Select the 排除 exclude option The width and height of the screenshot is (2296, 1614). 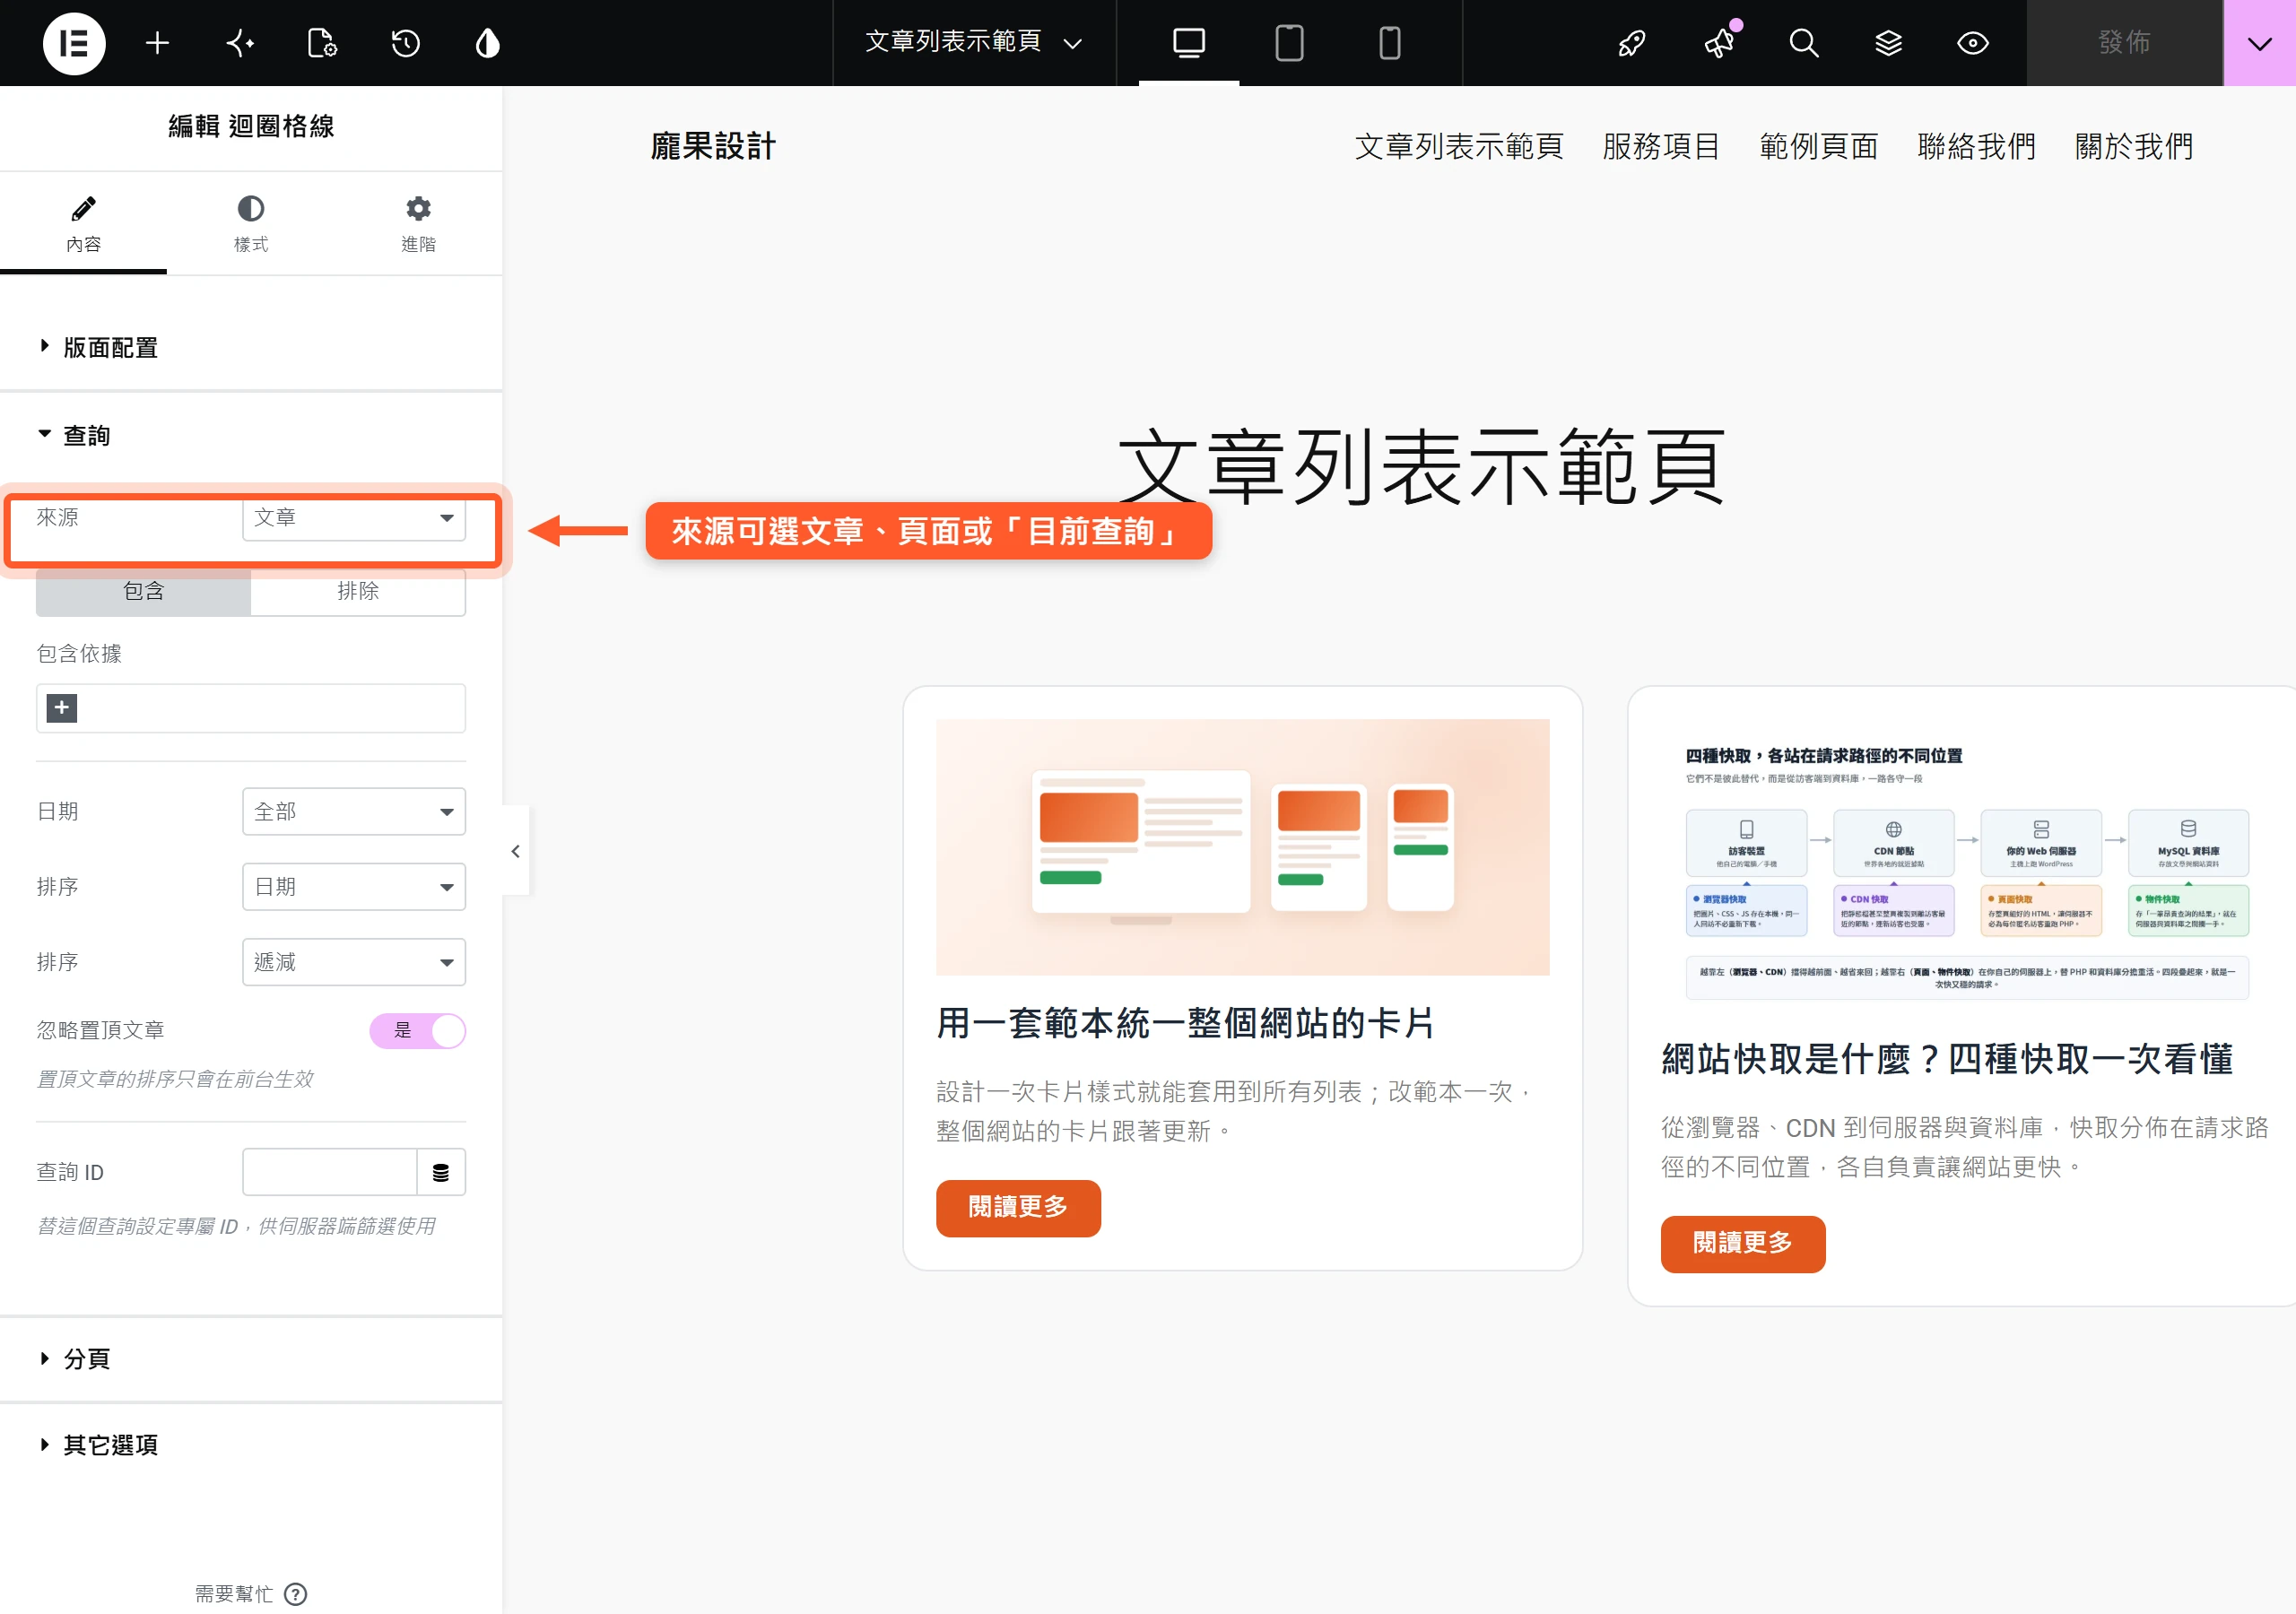point(358,592)
